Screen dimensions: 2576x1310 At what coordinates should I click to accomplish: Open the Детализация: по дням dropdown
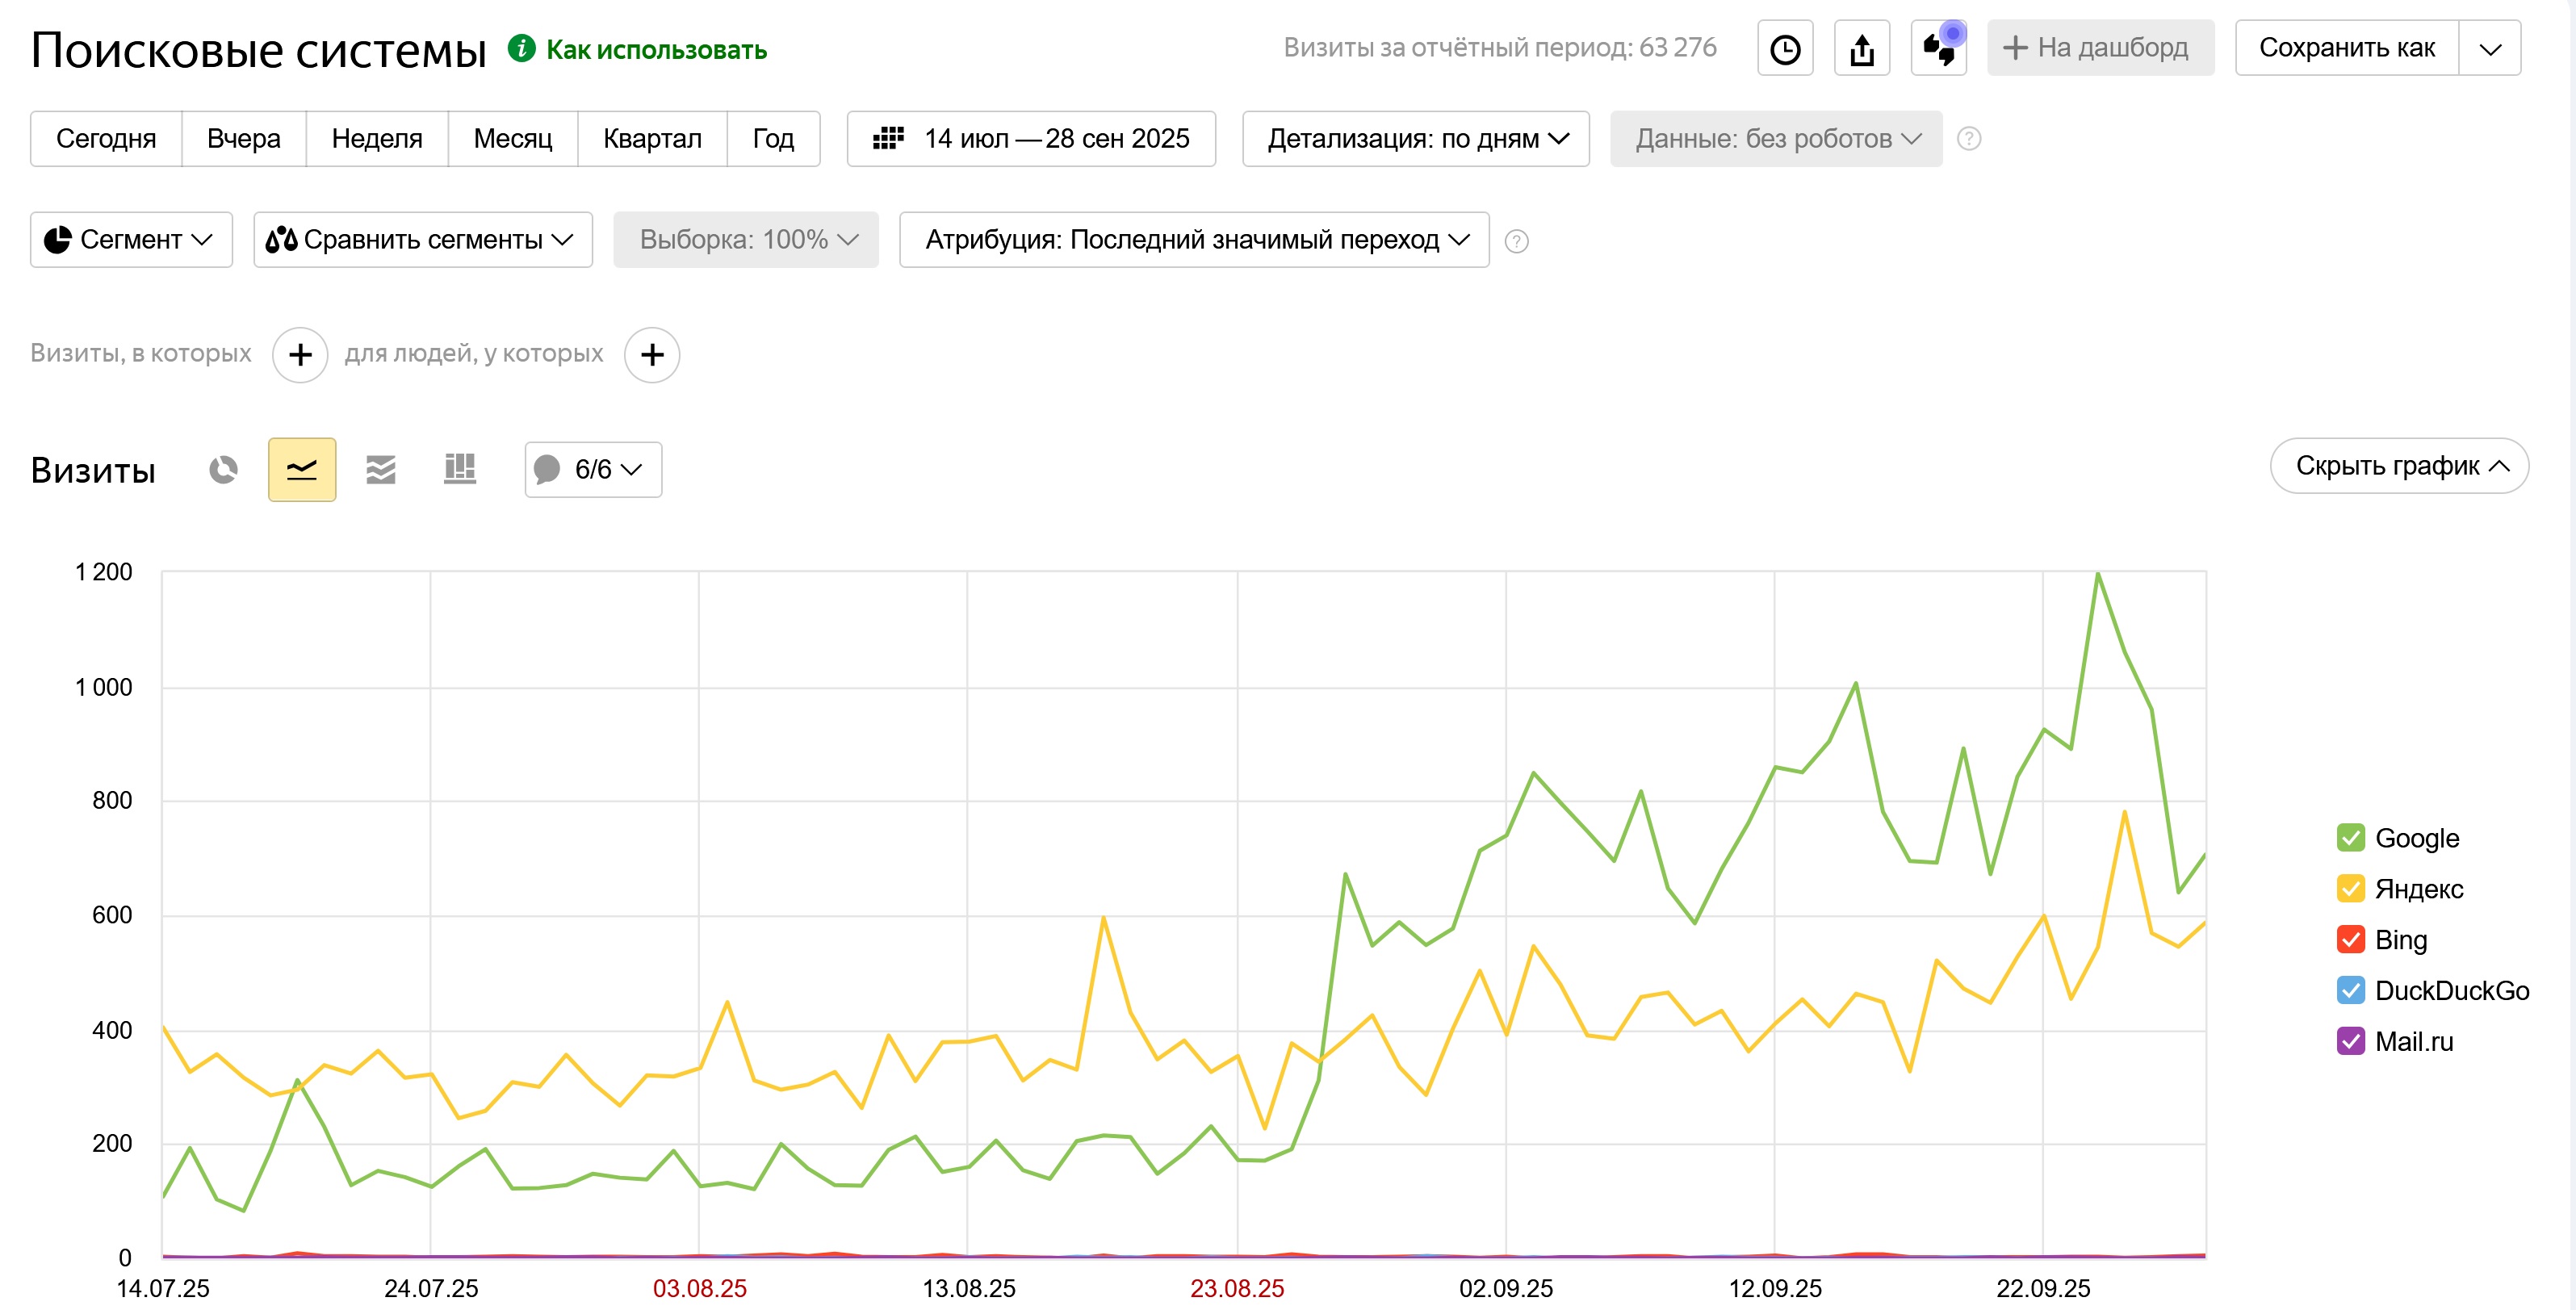[x=1415, y=139]
